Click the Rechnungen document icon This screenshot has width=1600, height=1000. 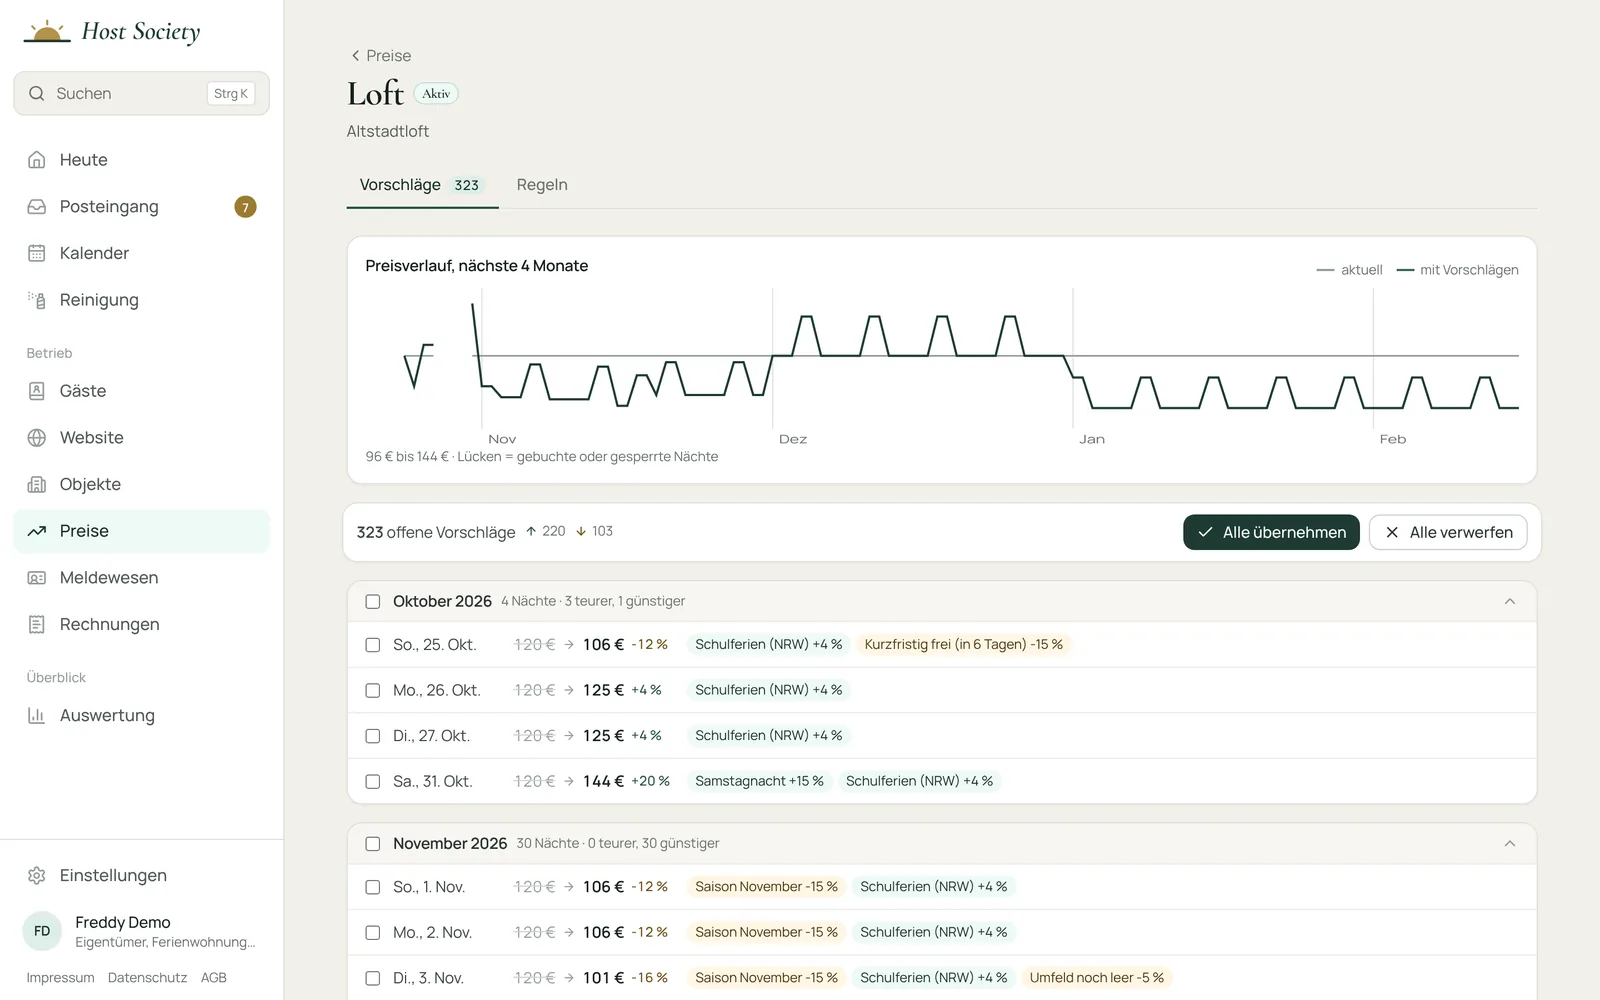37,624
